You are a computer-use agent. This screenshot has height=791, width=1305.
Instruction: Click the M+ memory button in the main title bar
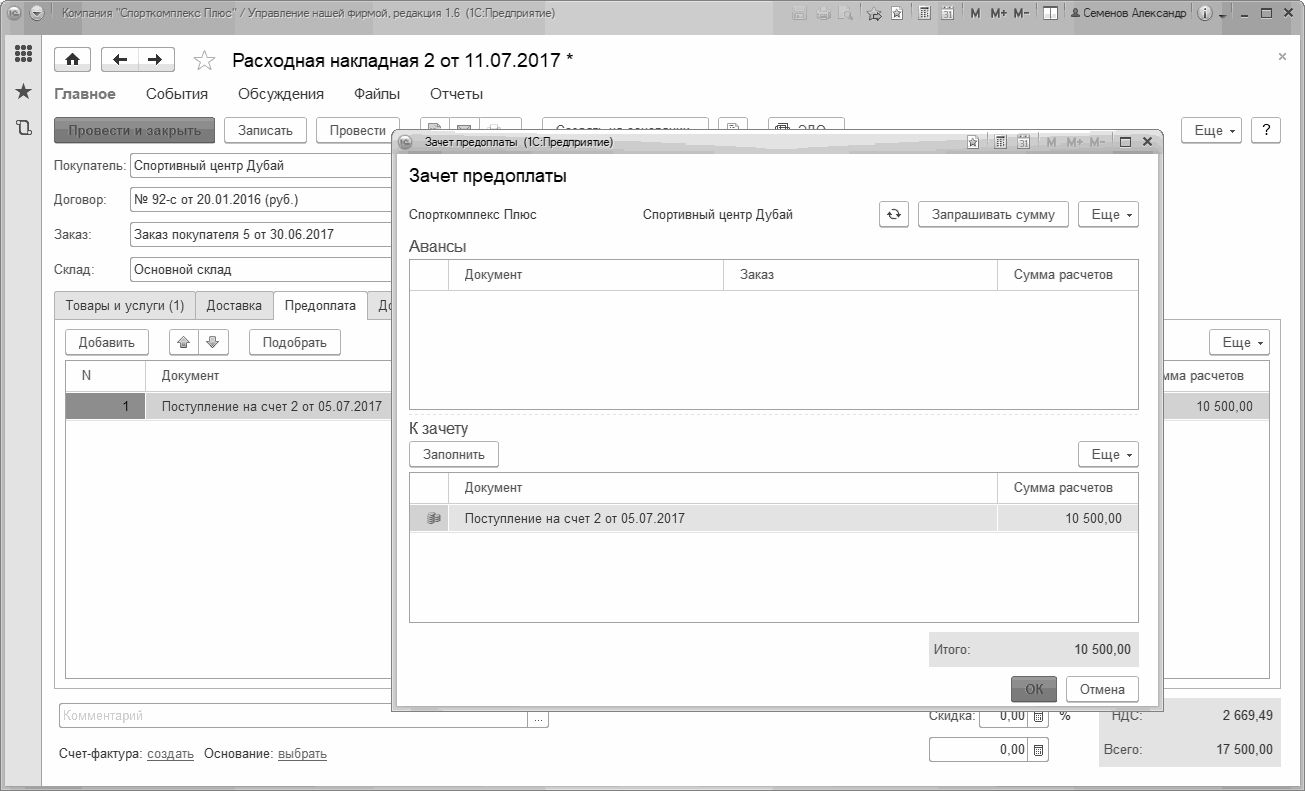click(998, 14)
